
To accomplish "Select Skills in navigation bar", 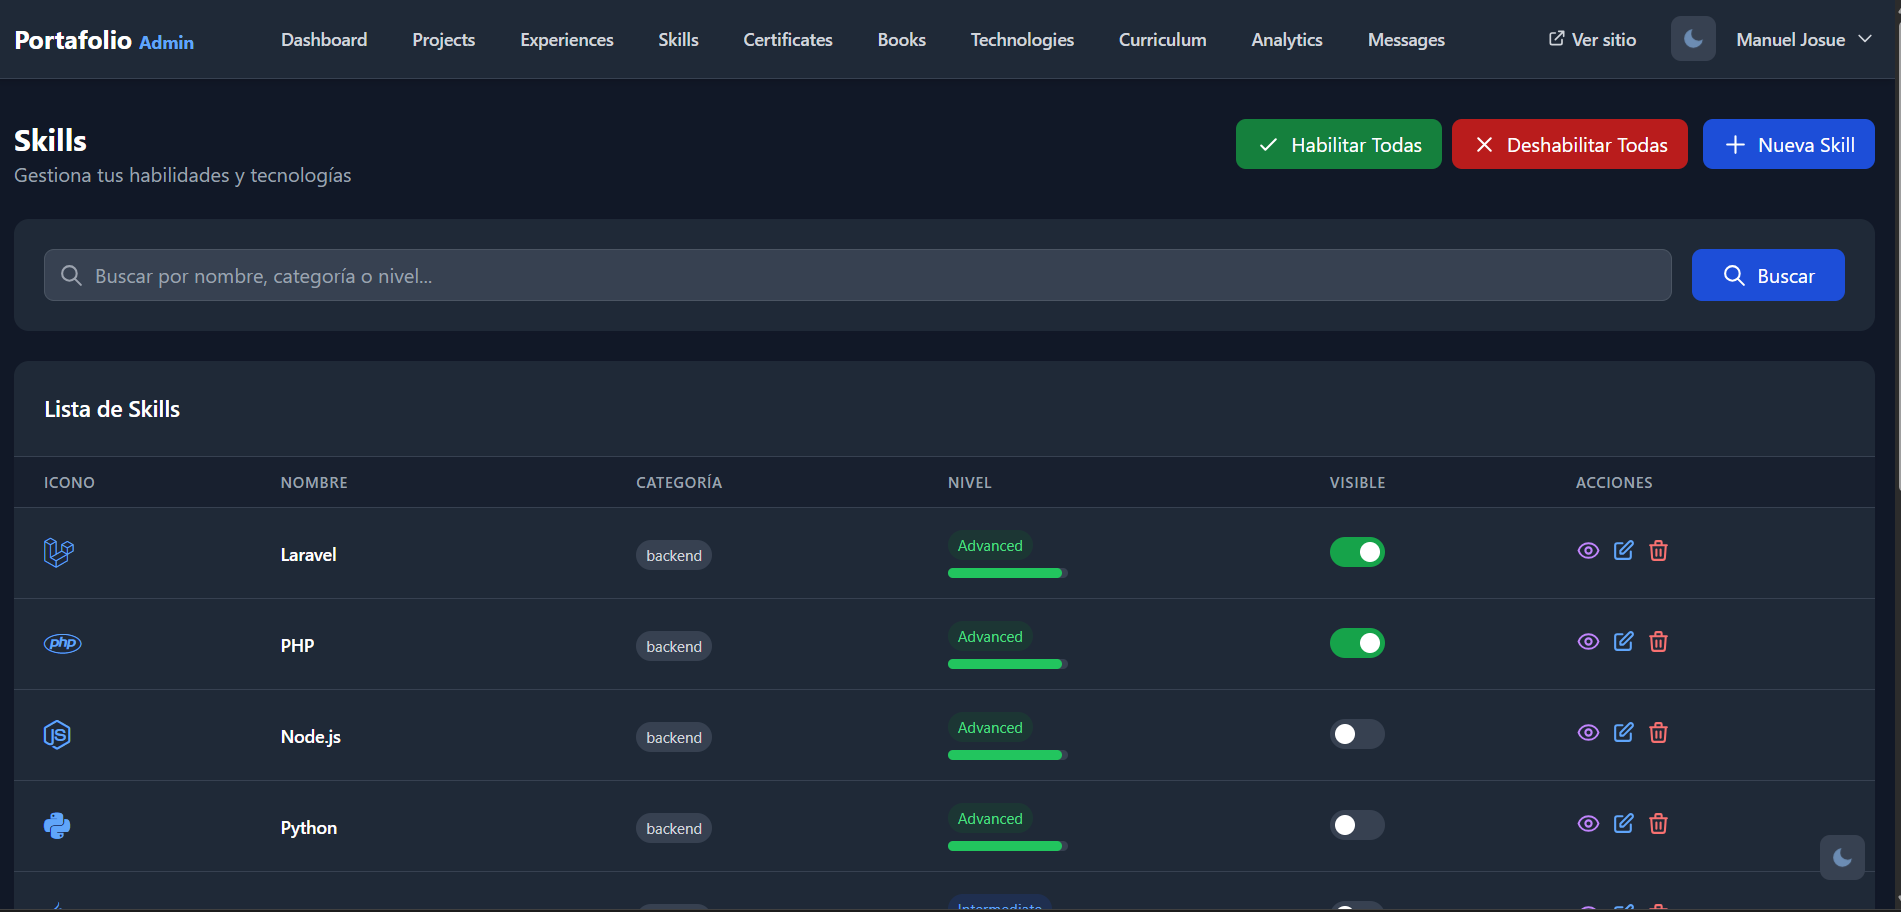I will [678, 39].
